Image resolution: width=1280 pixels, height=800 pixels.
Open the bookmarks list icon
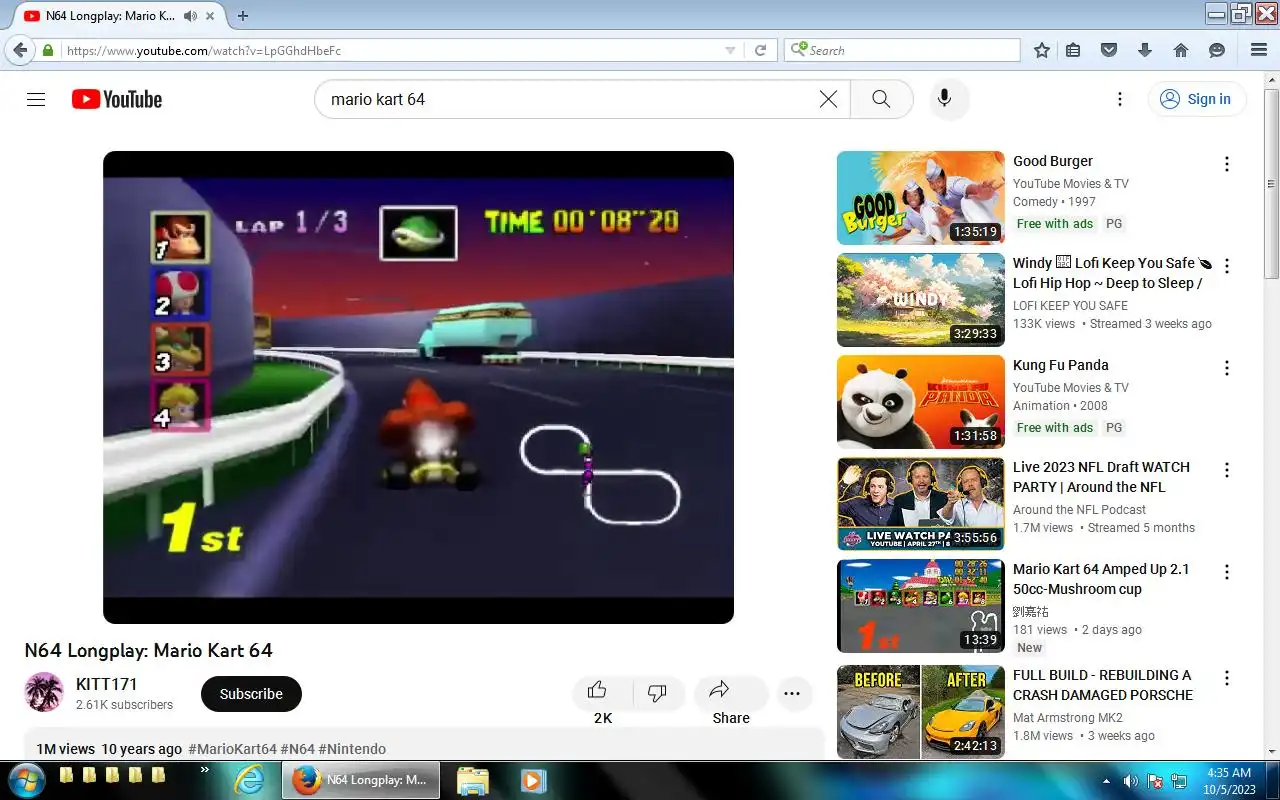(x=1073, y=50)
